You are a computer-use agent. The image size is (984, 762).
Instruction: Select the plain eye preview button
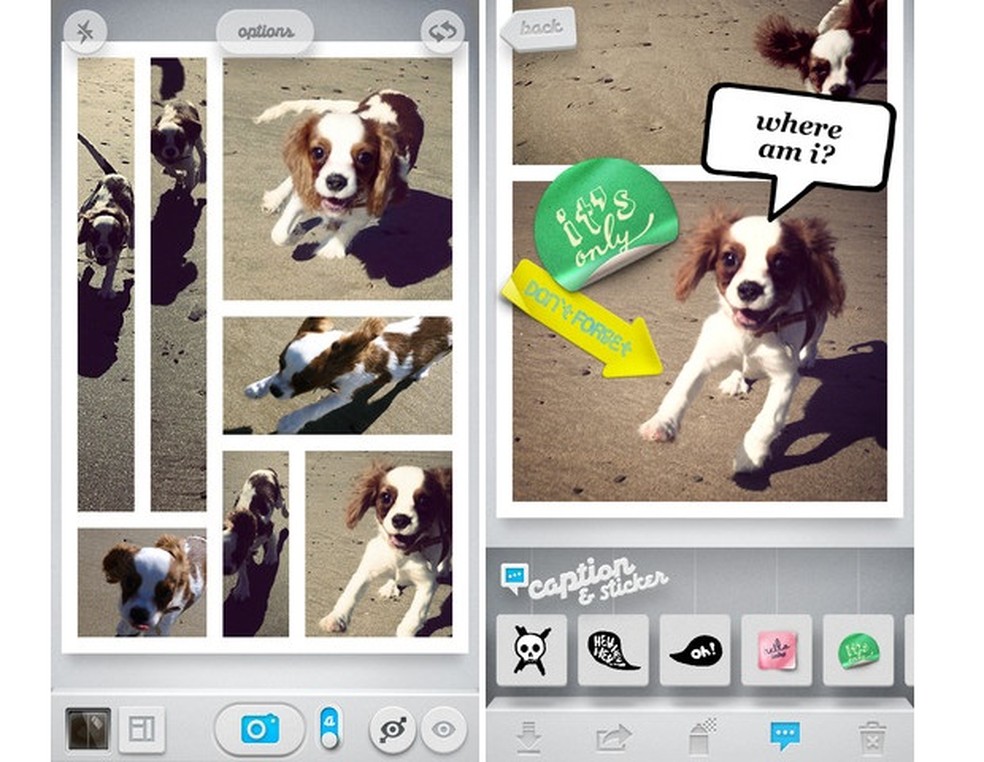tap(444, 729)
